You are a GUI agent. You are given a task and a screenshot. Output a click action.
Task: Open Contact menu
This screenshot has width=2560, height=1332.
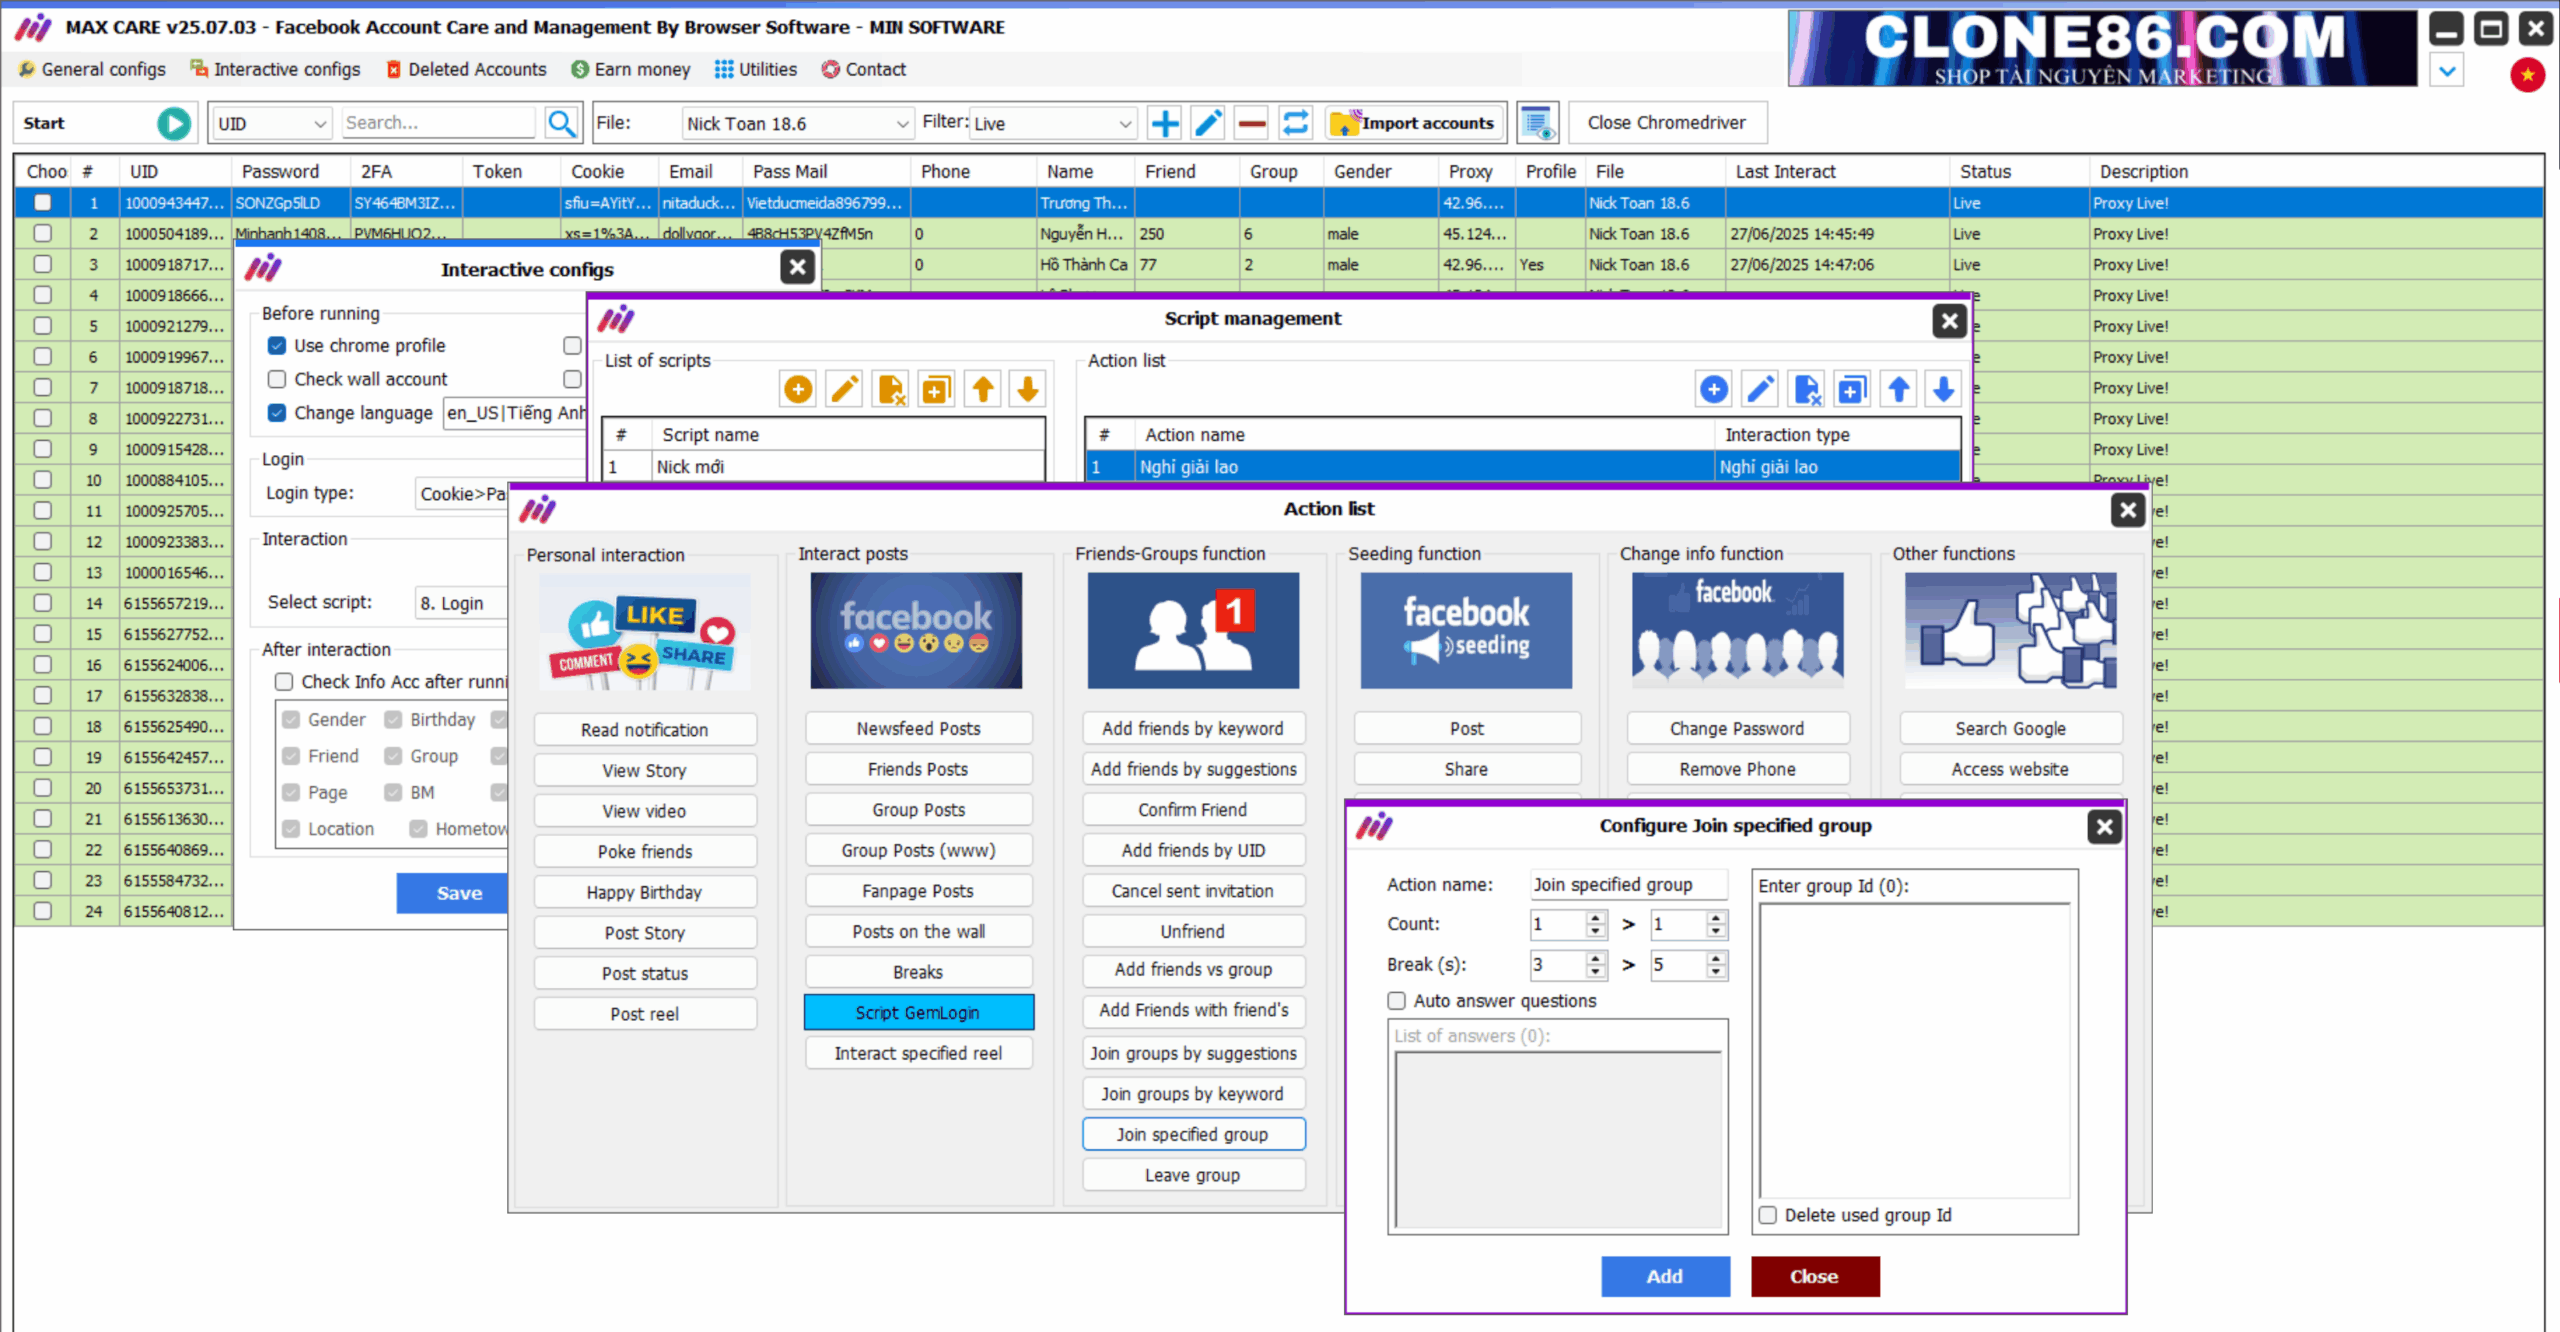(x=864, y=69)
